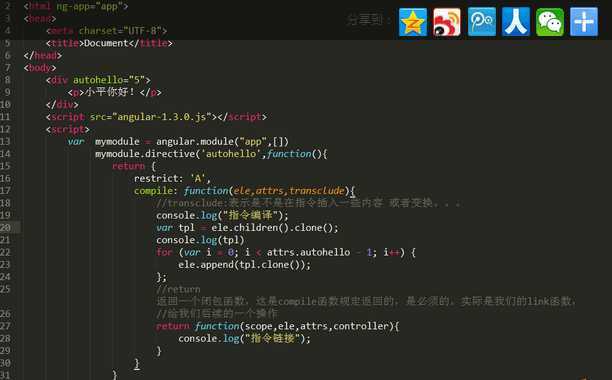Image resolution: width=612 pixels, height=380 pixels.
Task: Share to Tencent Weibo icon
Action: pyautogui.click(x=482, y=22)
